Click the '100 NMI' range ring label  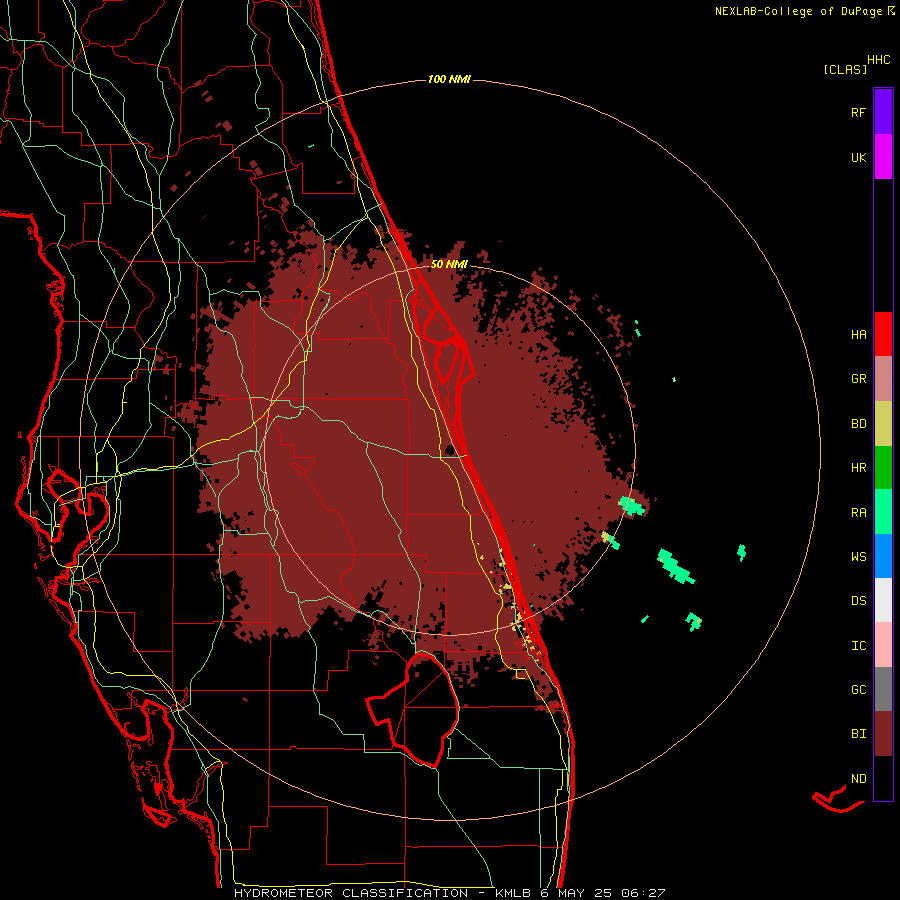click(449, 79)
